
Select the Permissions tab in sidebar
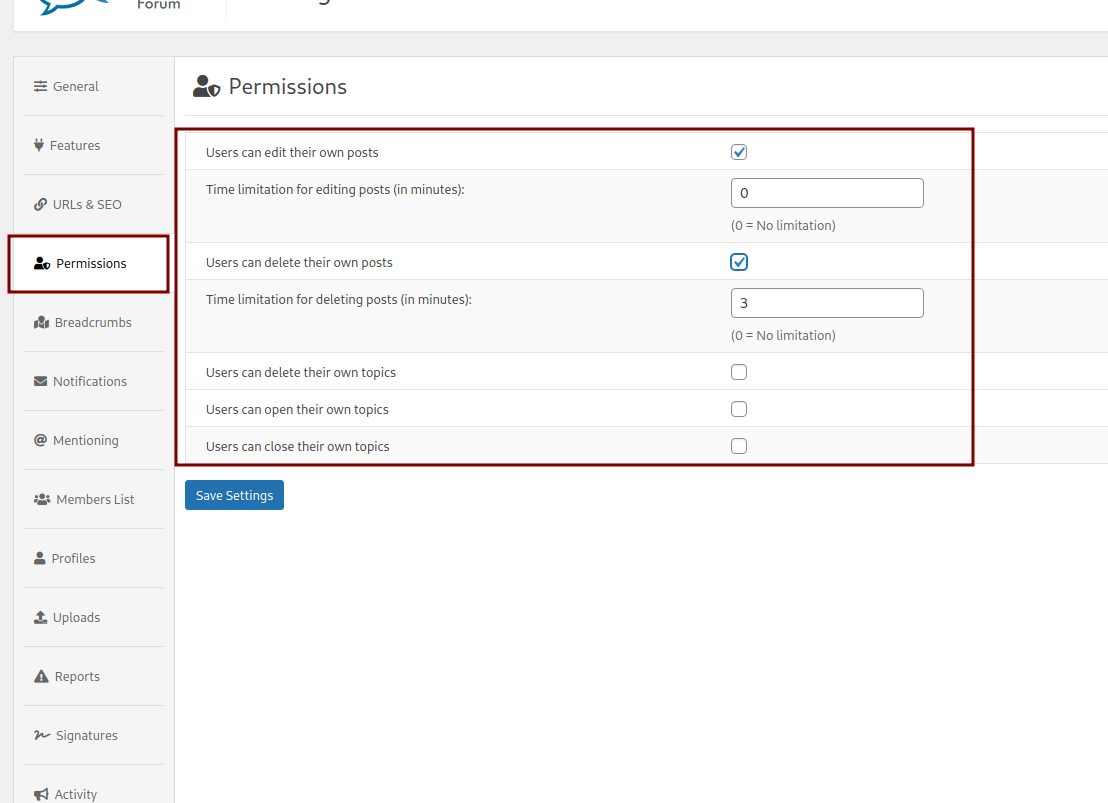pos(90,264)
